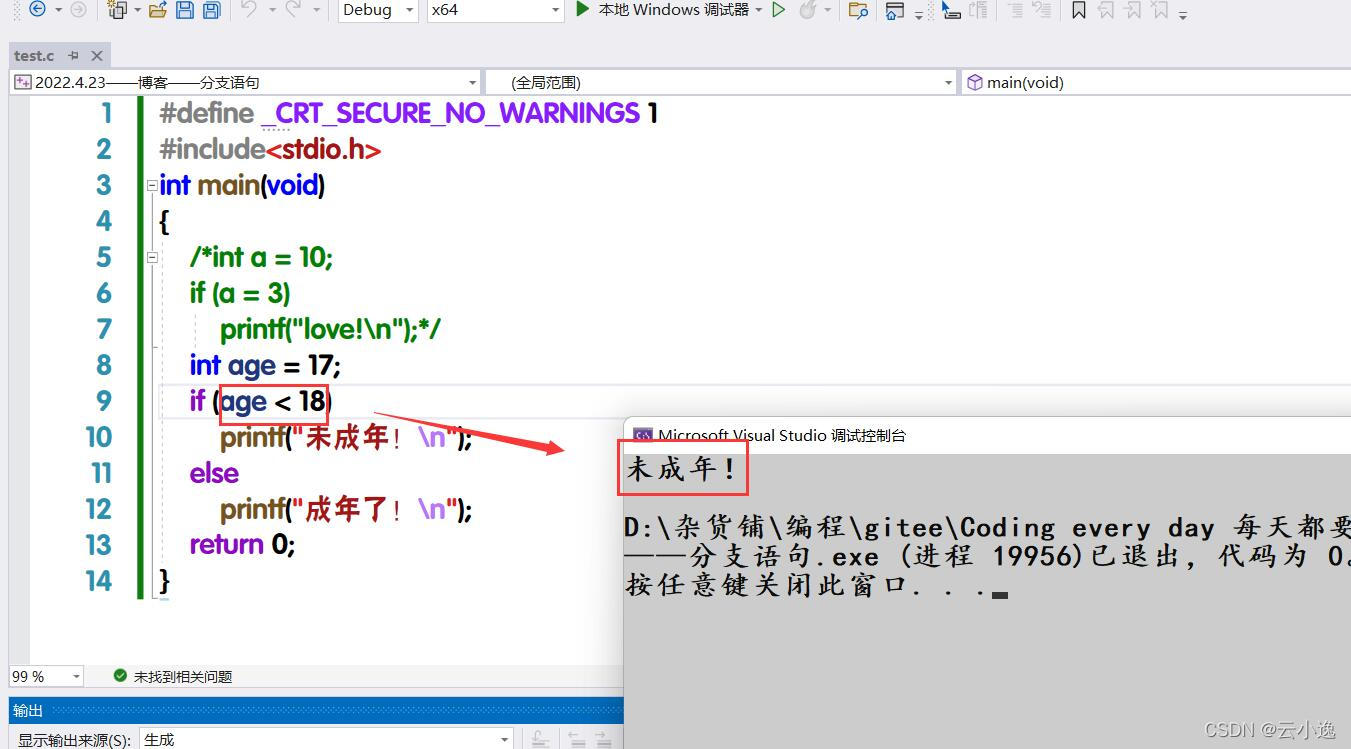Collapse the main function at line 3
The width and height of the screenshot is (1351, 749).
152,185
